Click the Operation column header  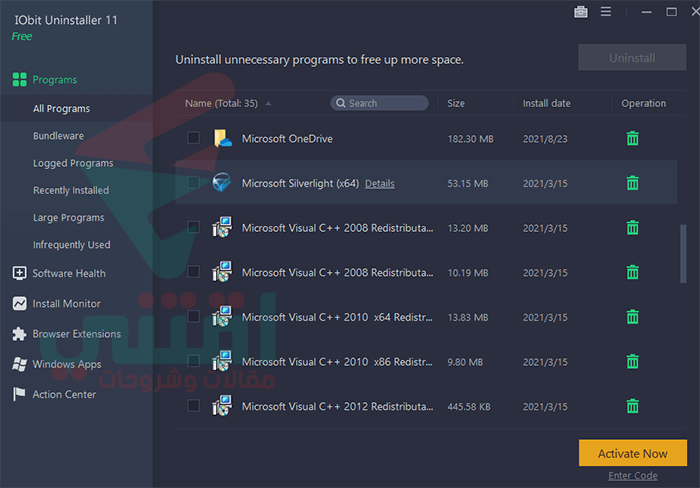point(643,103)
